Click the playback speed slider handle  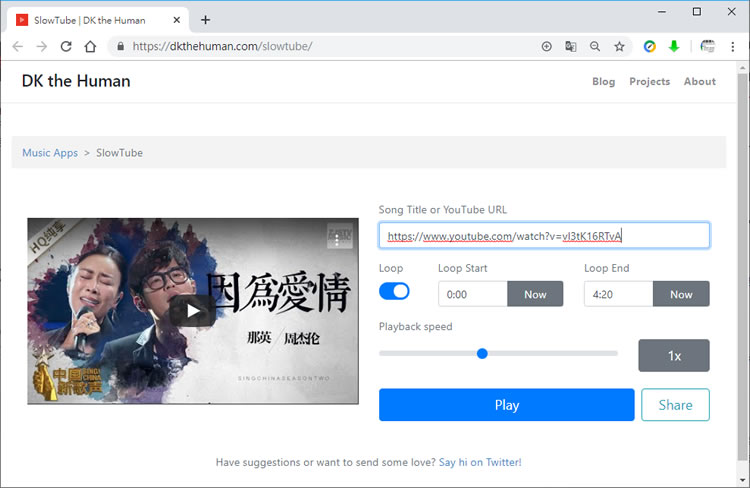pyautogui.click(x=482, y=354)
